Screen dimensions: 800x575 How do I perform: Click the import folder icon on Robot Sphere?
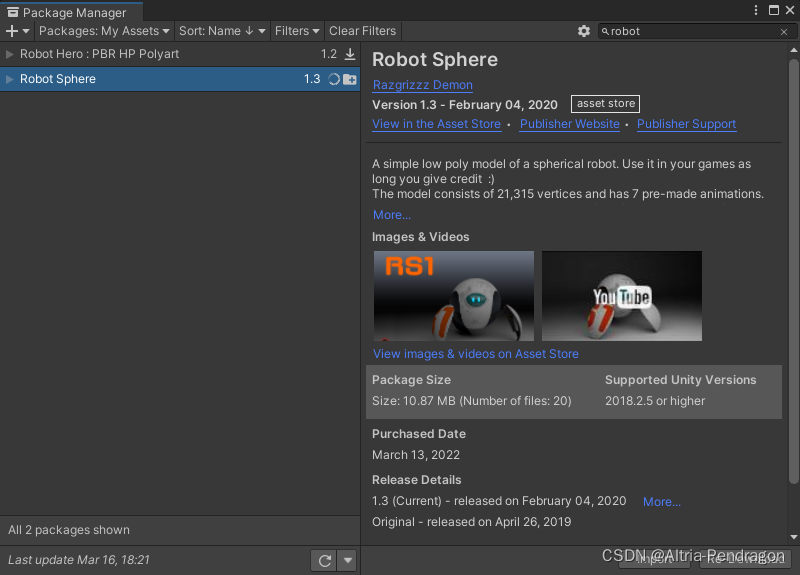pyautogui.click(x=350, y=79)
